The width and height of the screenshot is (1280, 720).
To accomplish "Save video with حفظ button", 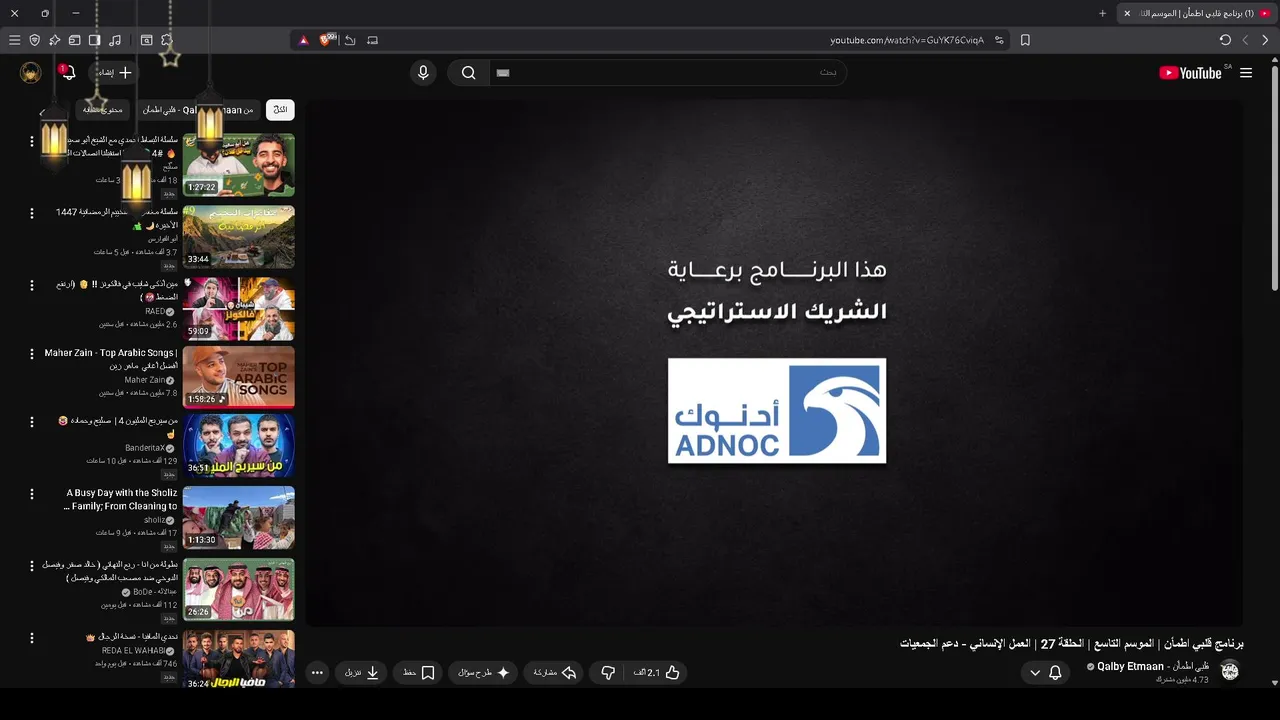I will point(419,673).
